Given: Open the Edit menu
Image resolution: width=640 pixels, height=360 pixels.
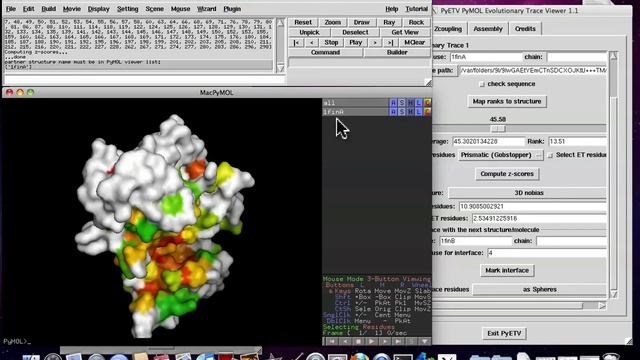Looking at the screenshot, I should pyautogui.click(x=28, y=9).
